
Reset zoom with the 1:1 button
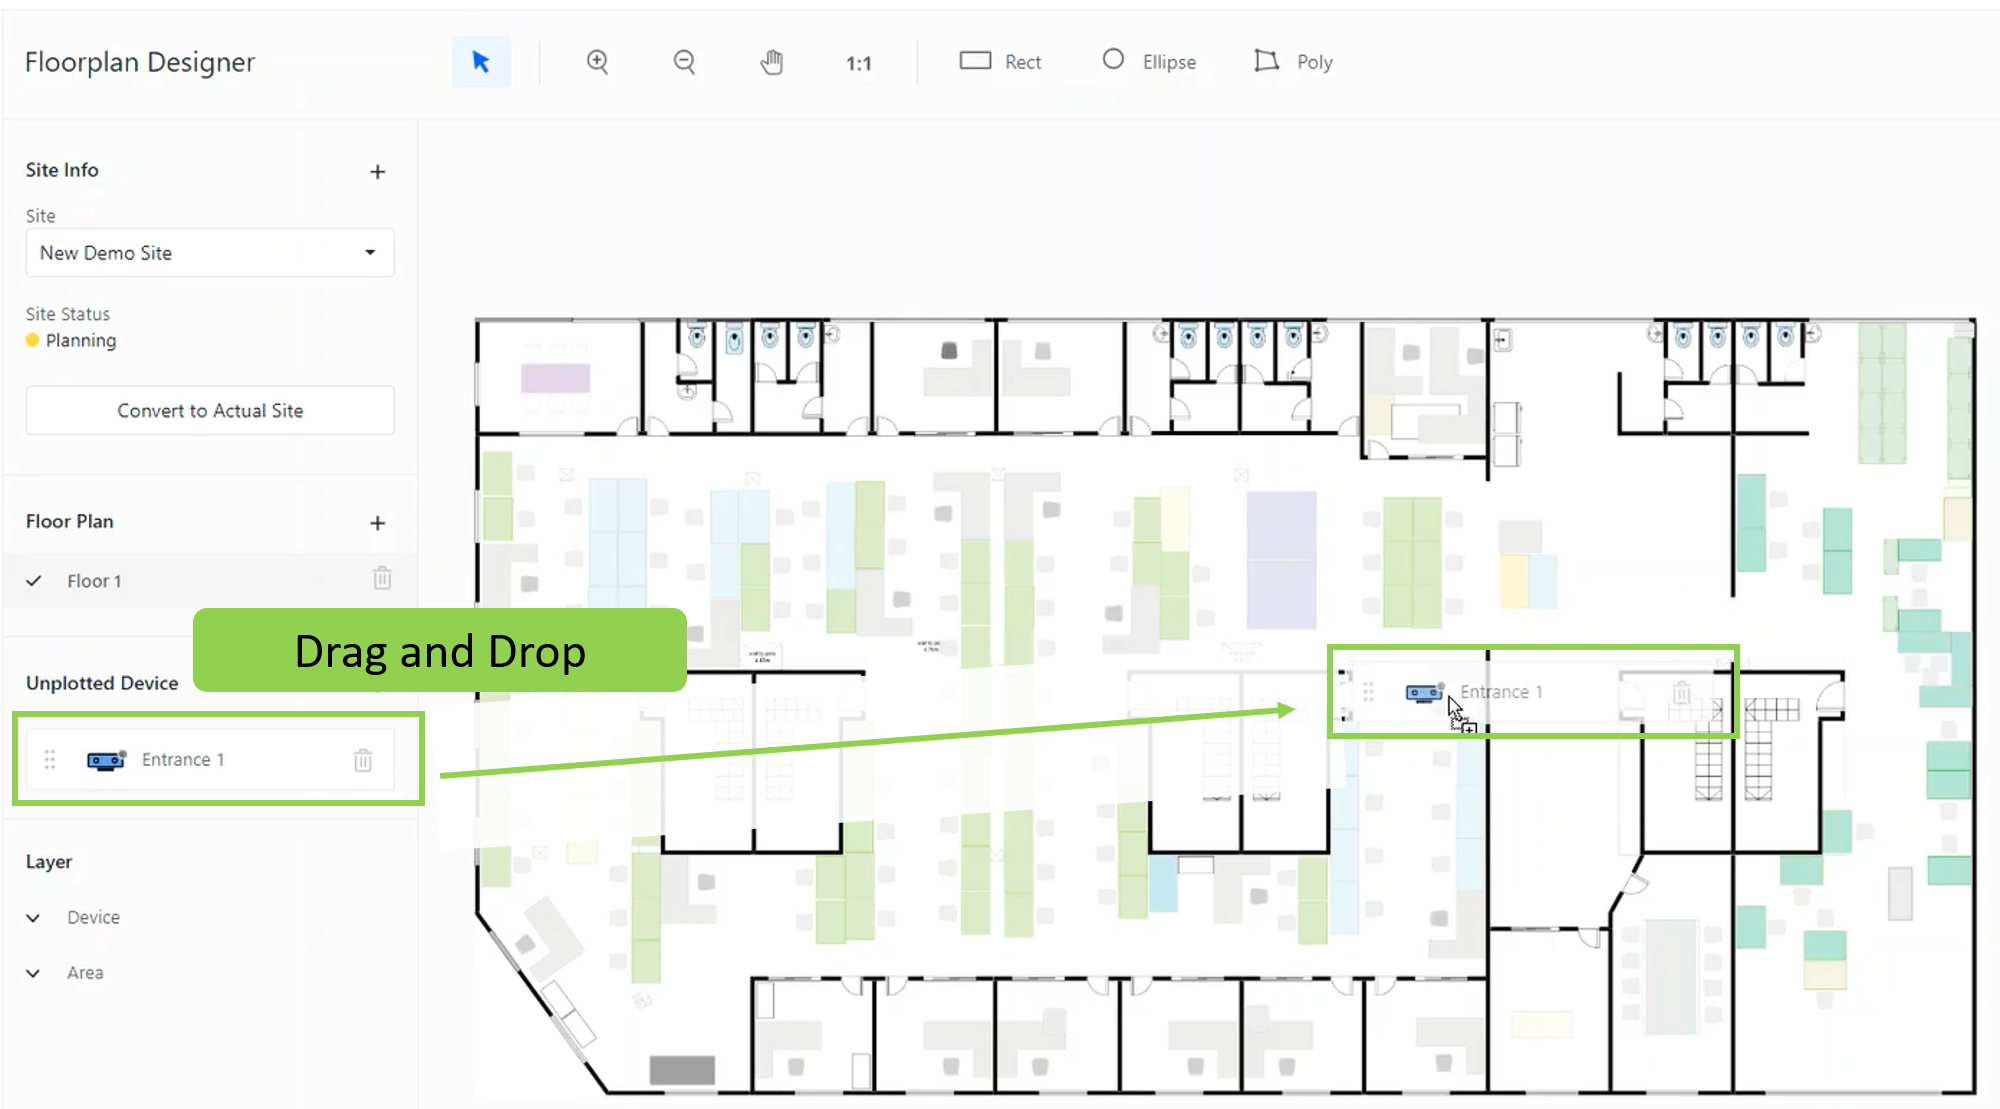pyautogui.click(x=858, y=63)
